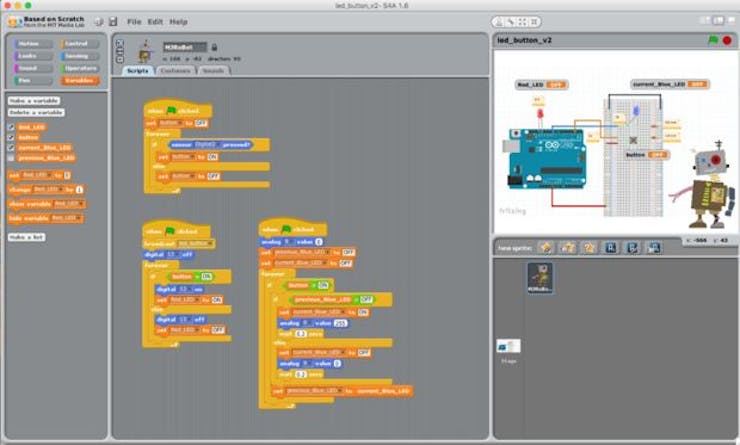Select the duplicate stamp tool
Screen dimensions: 740x445
tap(499, 22)
